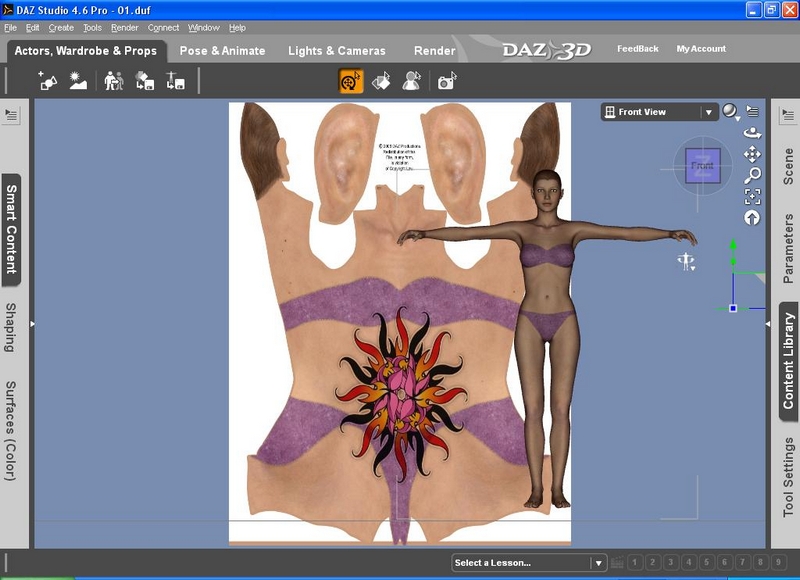
Task: Select the region navigator figure tool
Action: tap(411, 81)
